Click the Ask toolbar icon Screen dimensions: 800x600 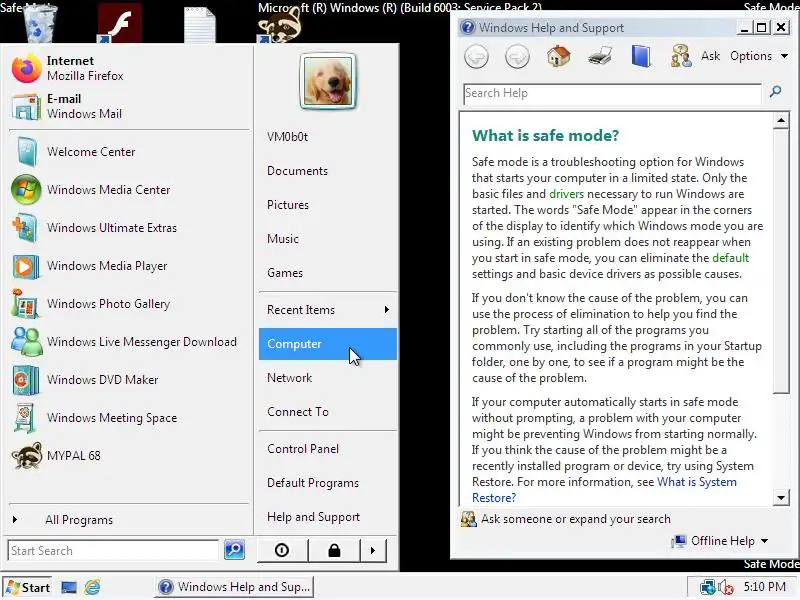click(681, 56)
